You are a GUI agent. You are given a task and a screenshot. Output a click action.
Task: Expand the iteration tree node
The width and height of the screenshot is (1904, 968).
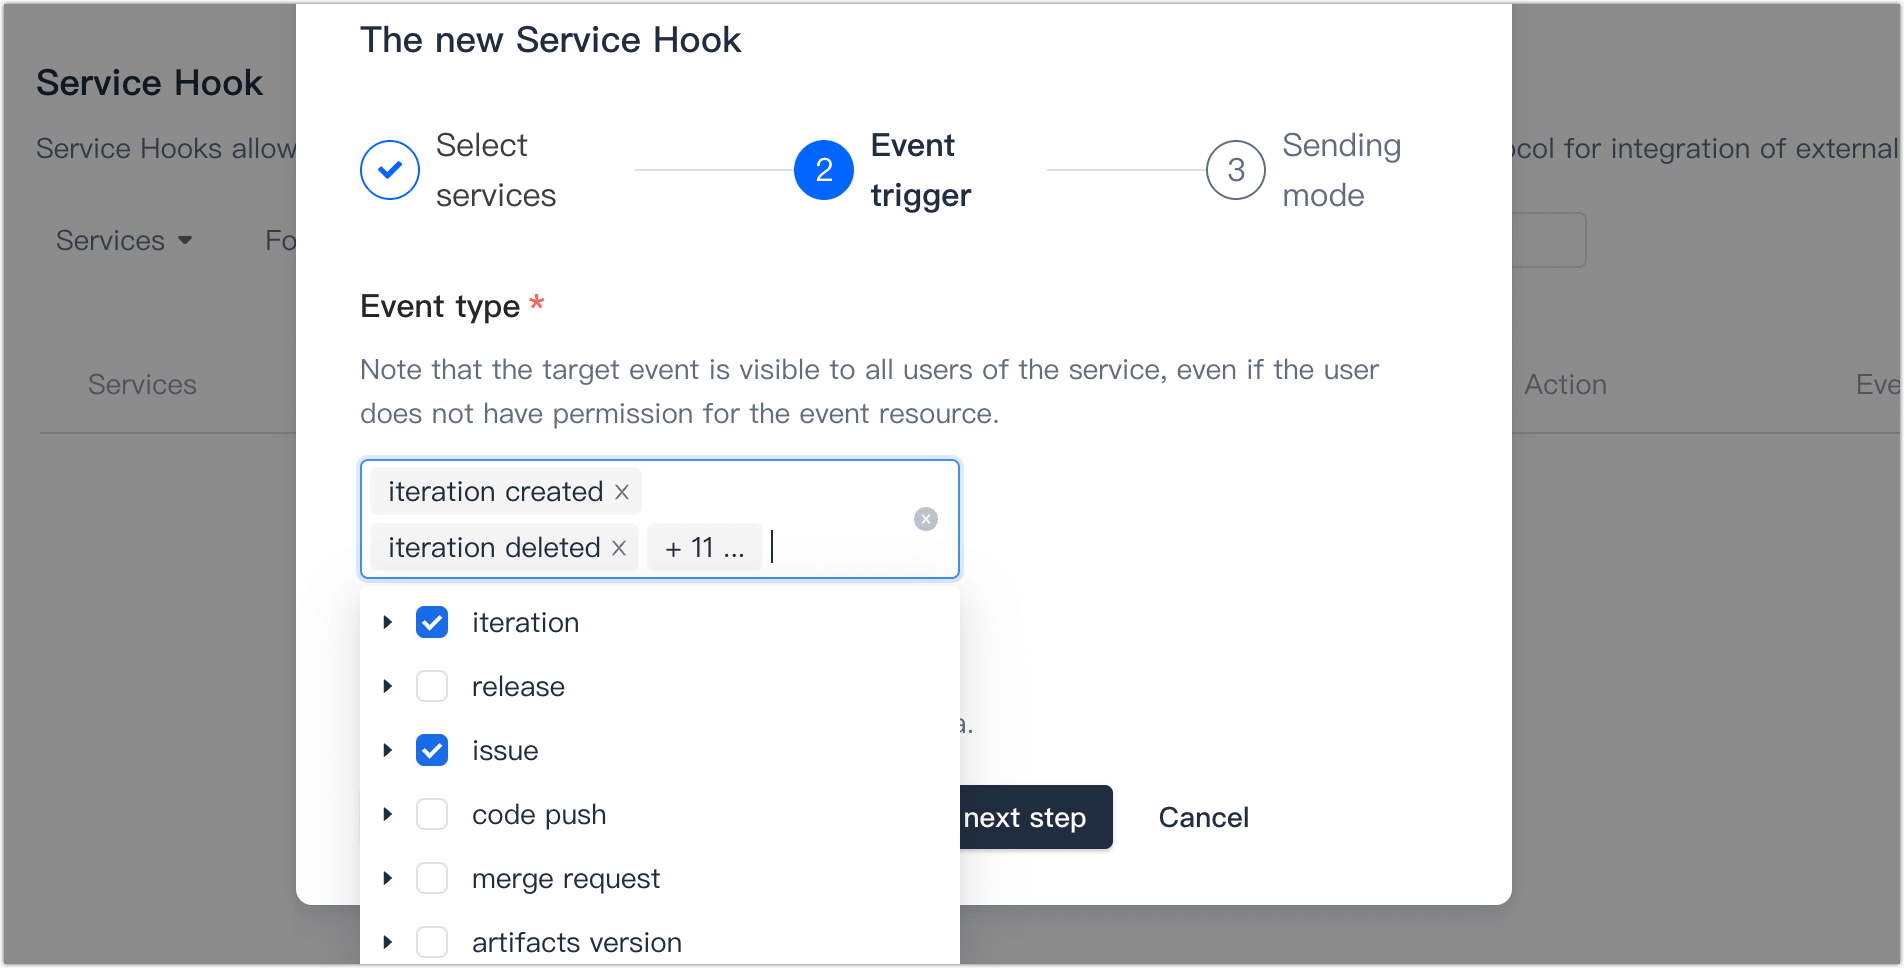388,622
